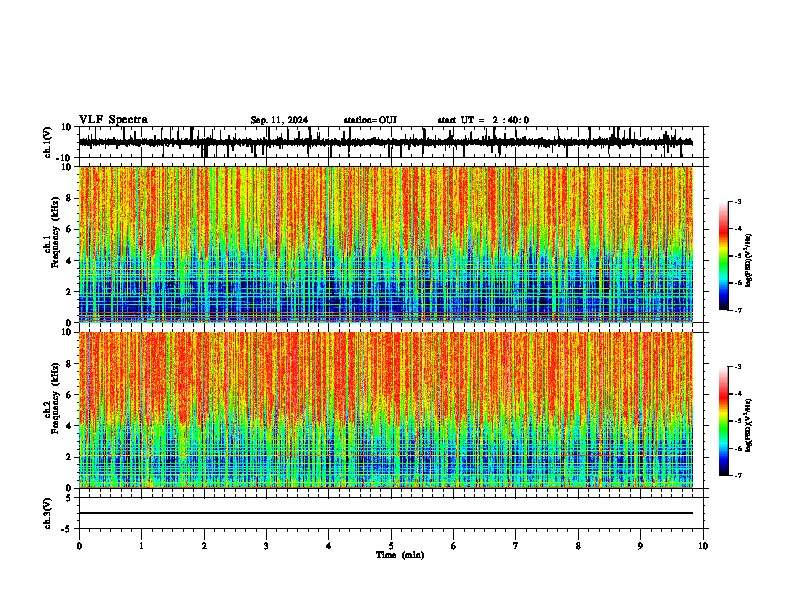Click the "-5" tick of the ch.3(V) axis
The height and width of the screenshot is (612, 792).
click(x=68, y=529)
